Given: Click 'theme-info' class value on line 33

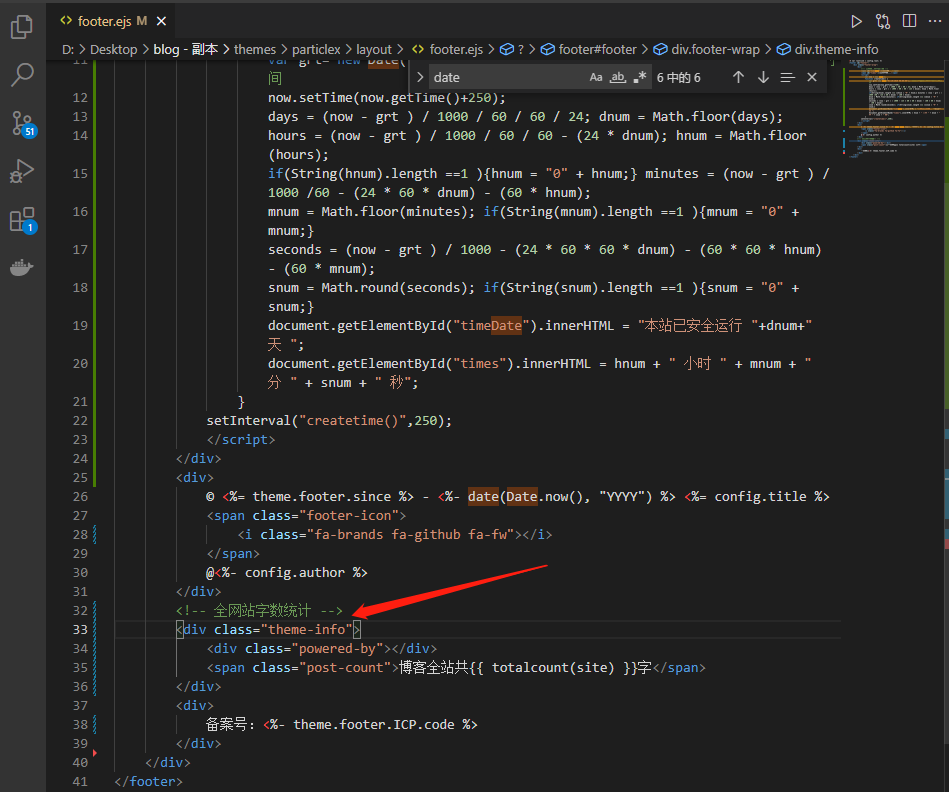Looking at the screenshot, I should pos(306,629).
